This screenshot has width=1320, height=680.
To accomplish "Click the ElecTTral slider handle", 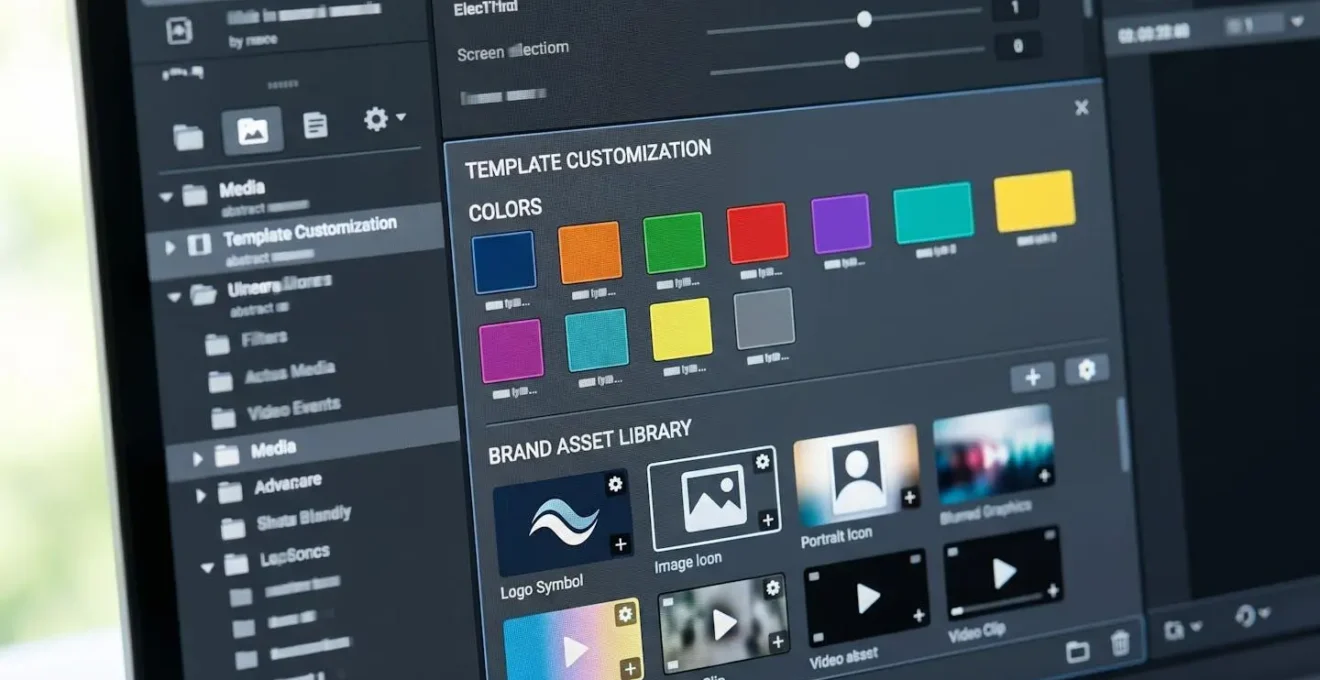I will pyautogui.click(x=864, y=19).
